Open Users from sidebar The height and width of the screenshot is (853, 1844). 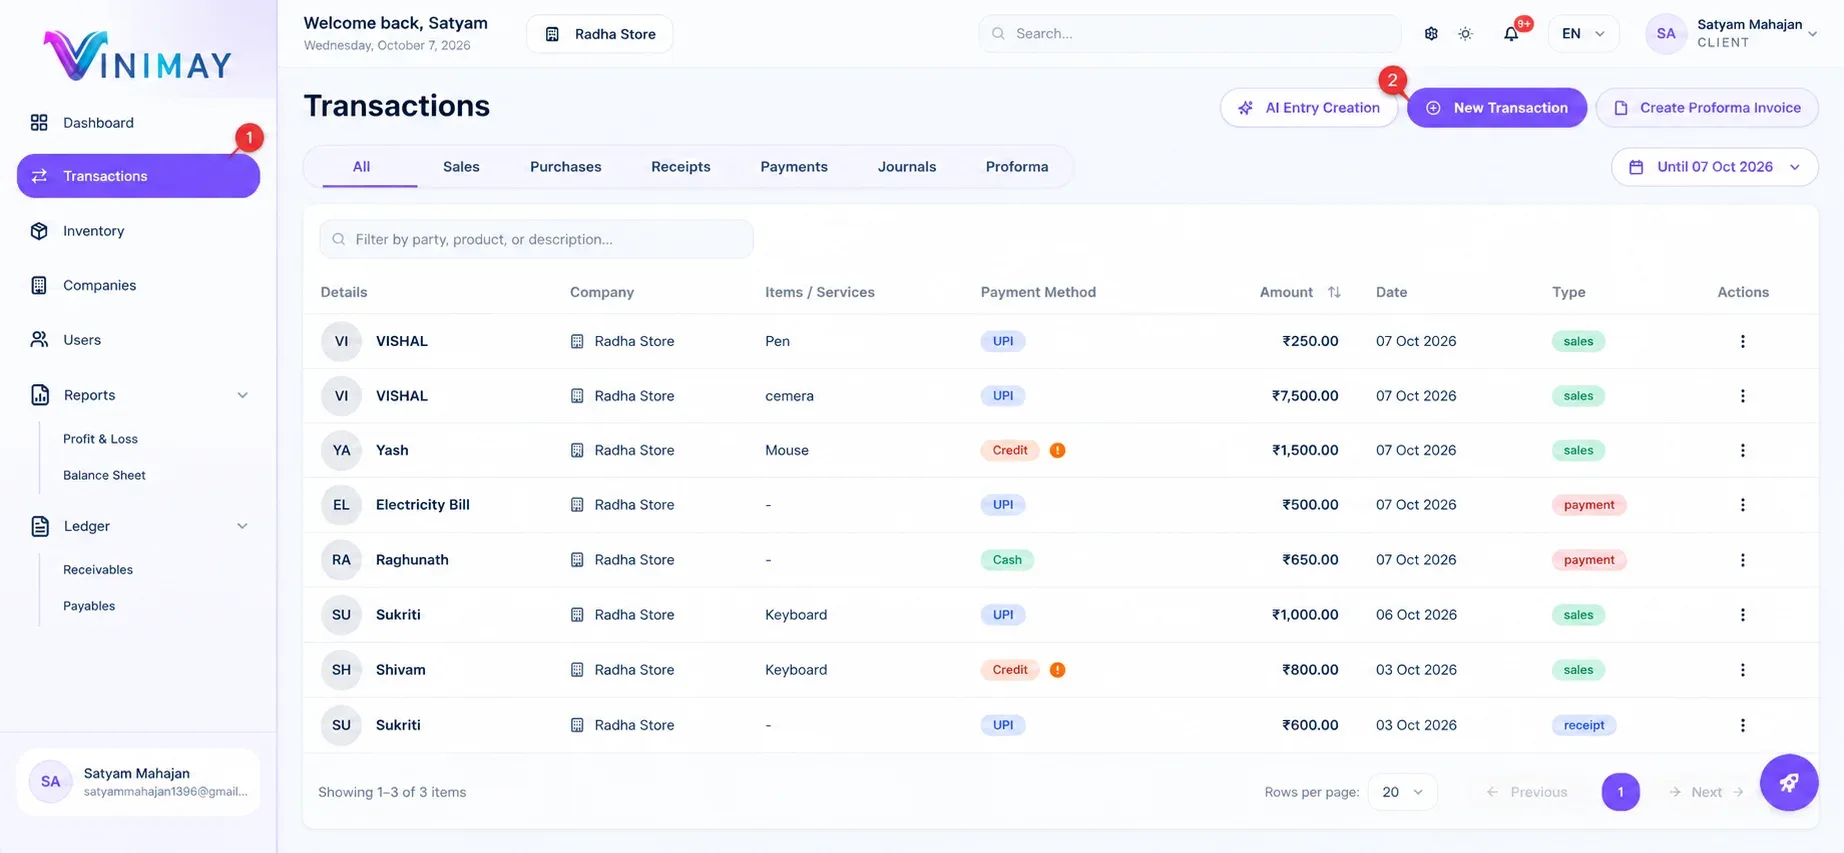tap(138, 340)
